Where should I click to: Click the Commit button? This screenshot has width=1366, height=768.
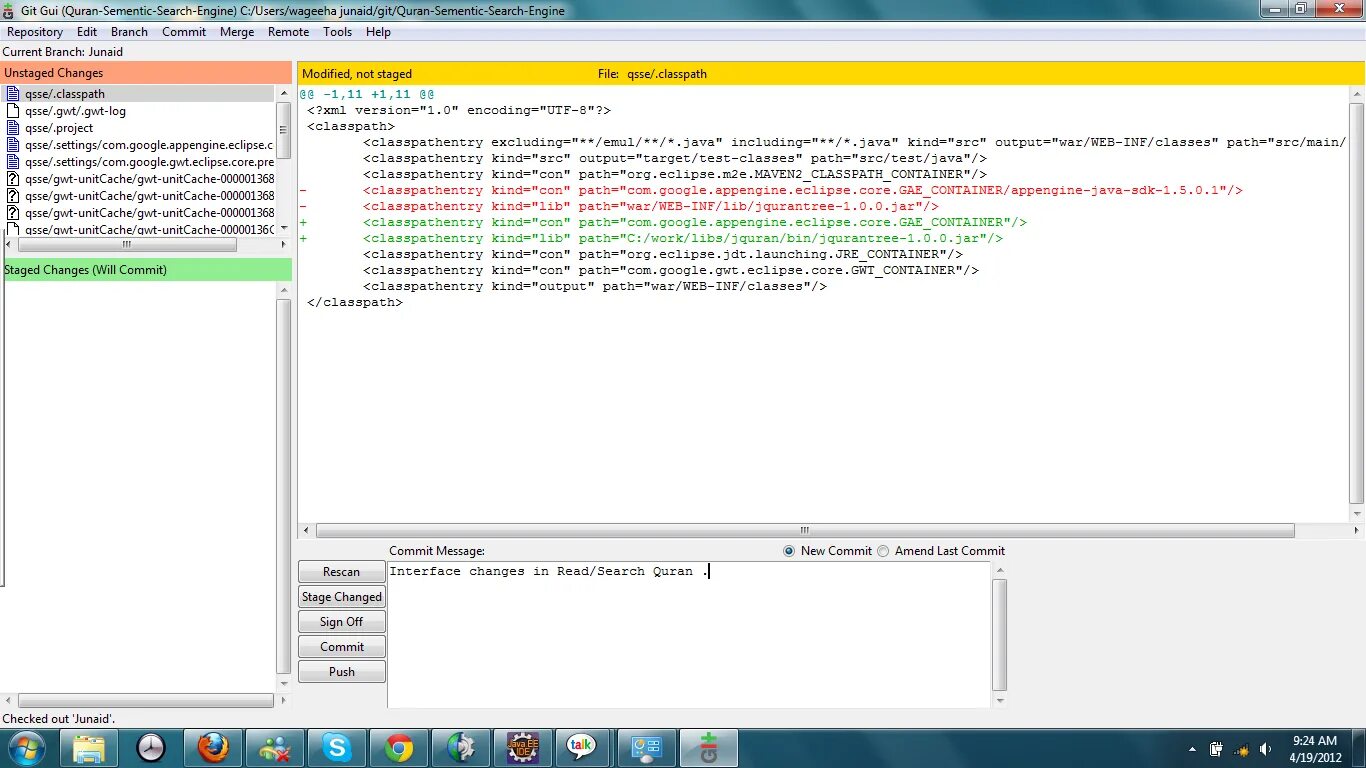(341, 647)
